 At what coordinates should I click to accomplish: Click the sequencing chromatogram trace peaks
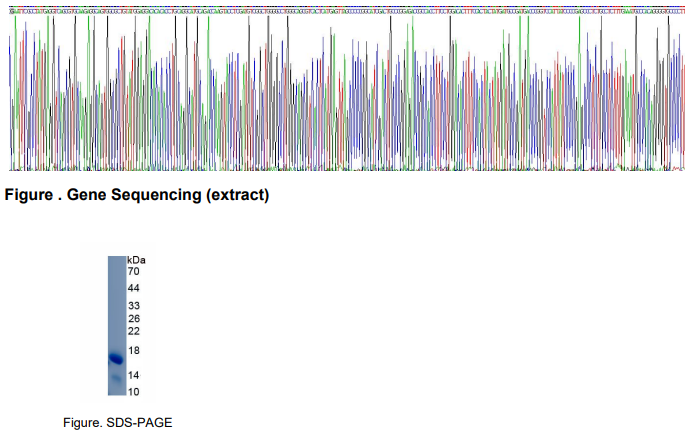click(x=347, y=92)
